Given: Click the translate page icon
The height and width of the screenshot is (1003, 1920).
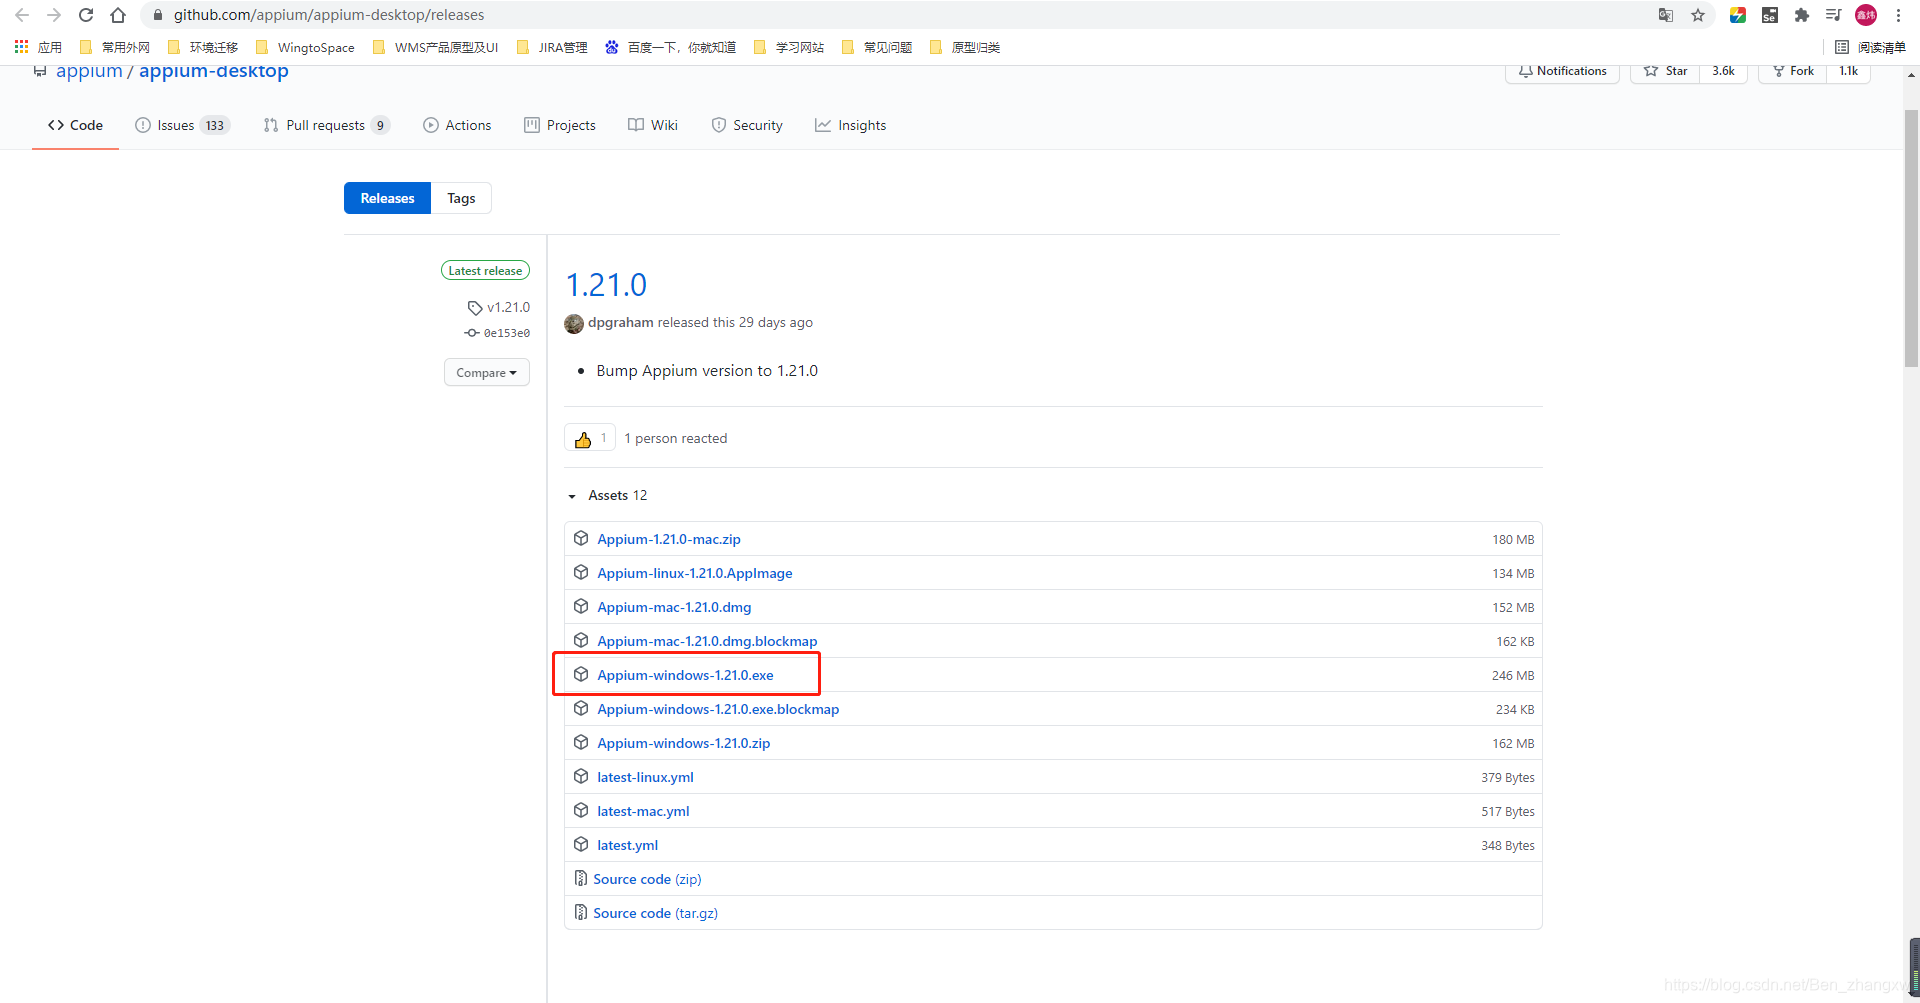Looking at the screenshot, I should tap(1666, 15).
